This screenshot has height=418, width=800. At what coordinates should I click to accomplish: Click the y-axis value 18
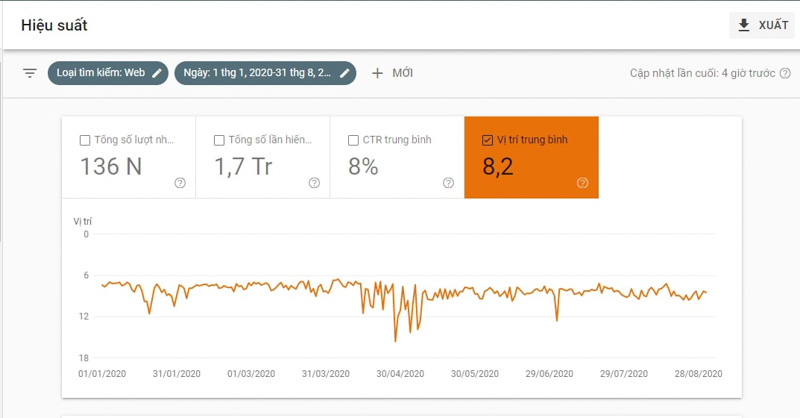click(x=84, y=358)
